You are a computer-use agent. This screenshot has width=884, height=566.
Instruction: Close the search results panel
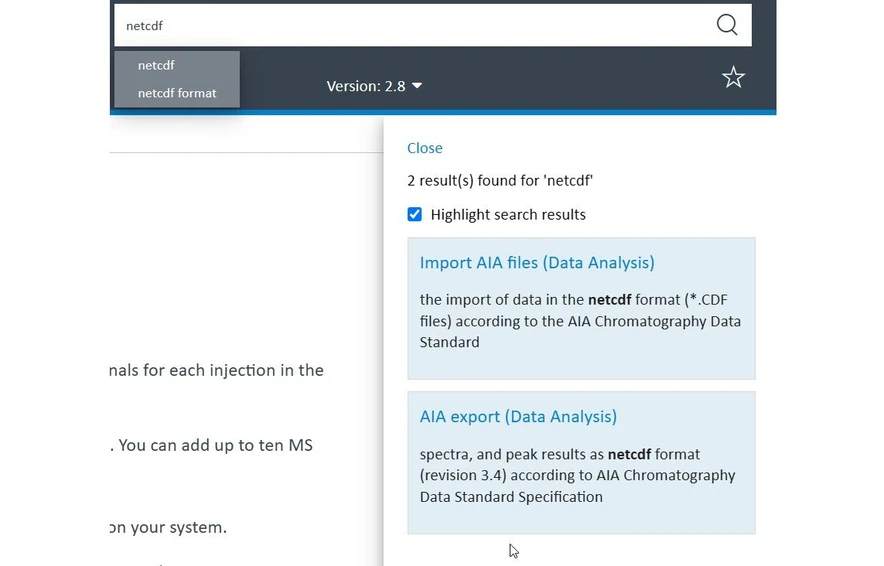point(424,148)
